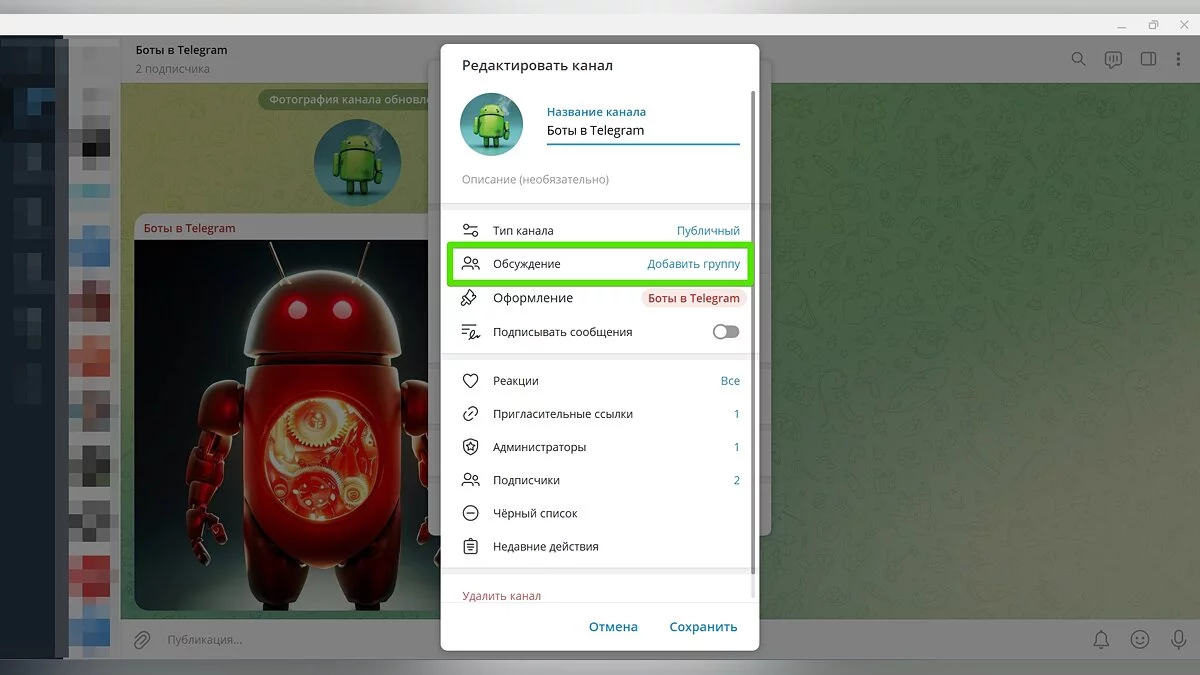This screenshot has height=675, width=1200.
Task: Click the Все reactions value
Action: coord(730,381)
